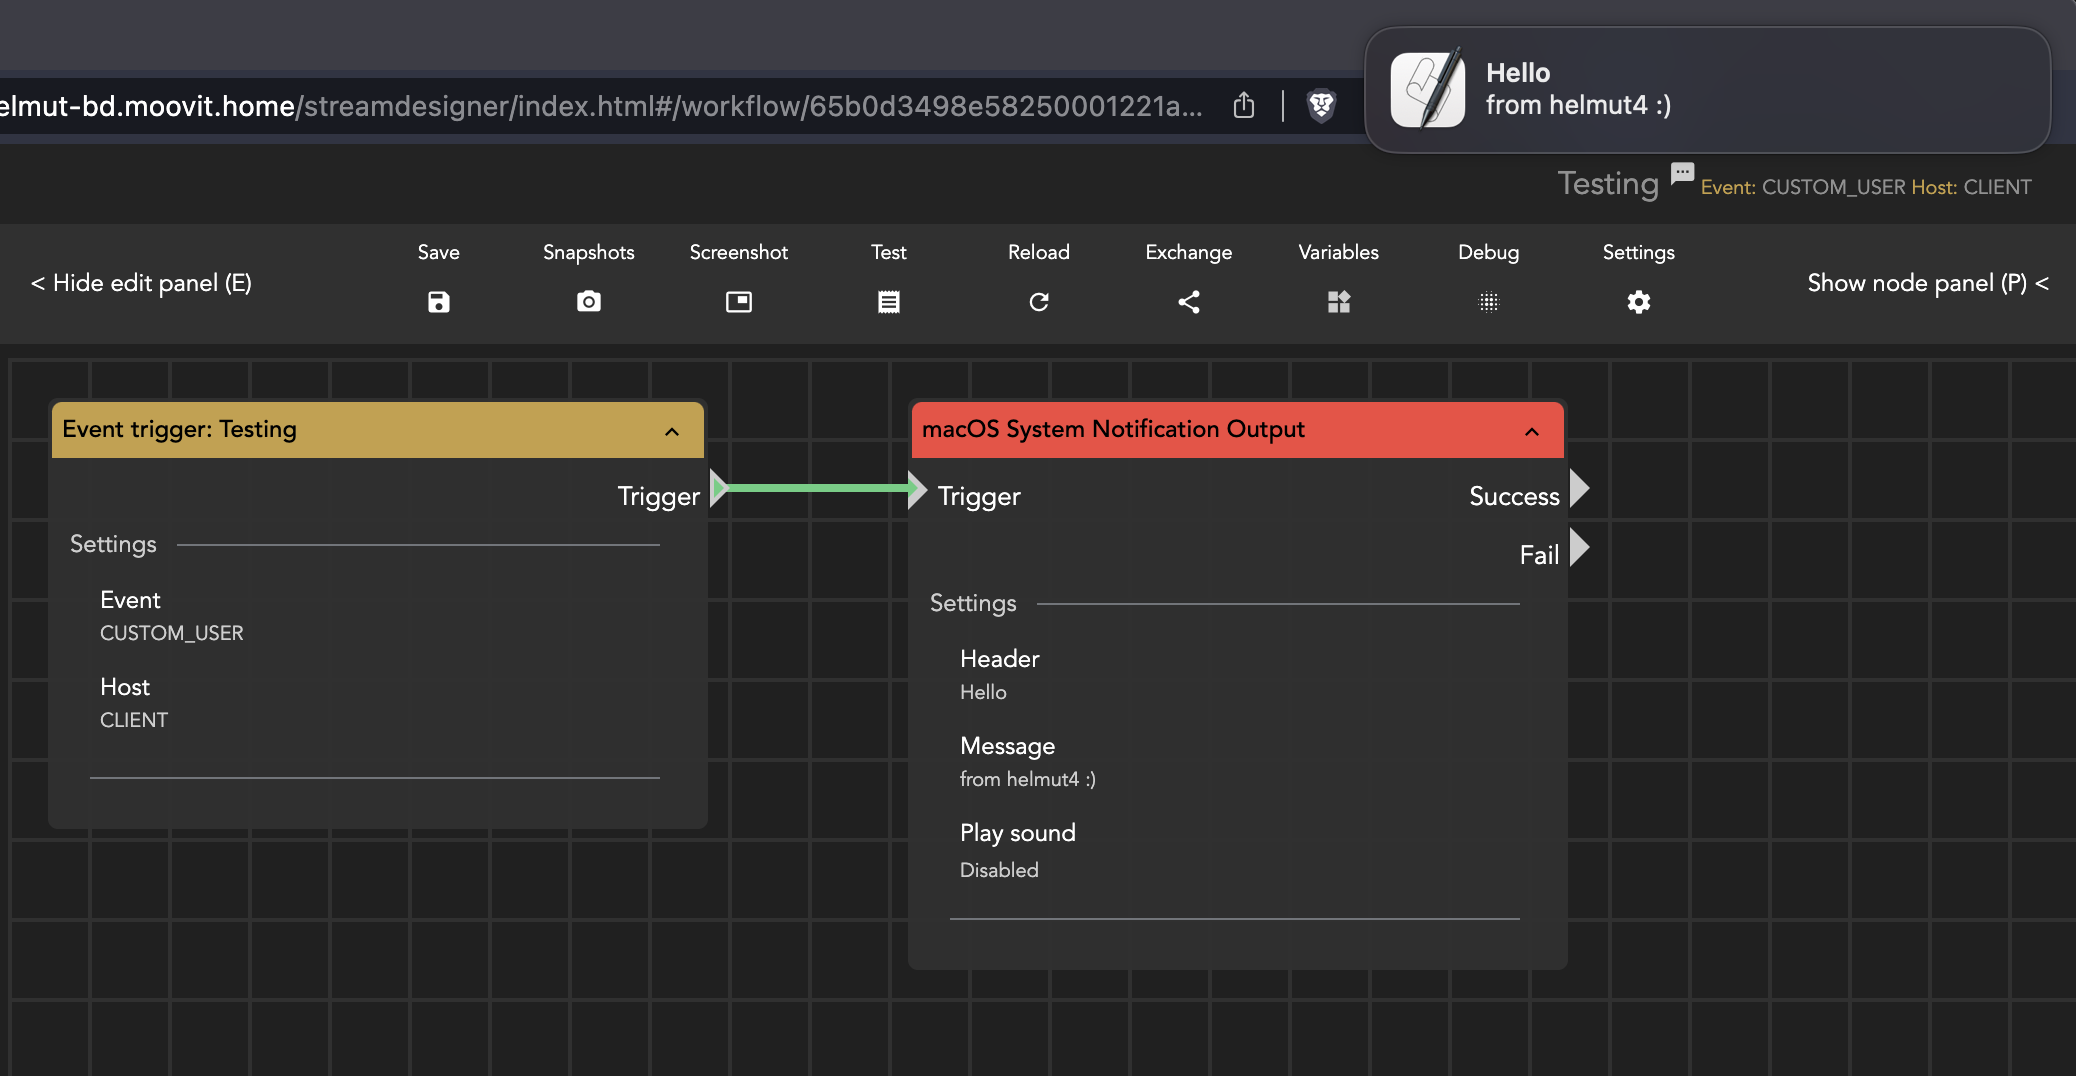Screen dimensions: 2076x1076
Task: Toggle the Debug grid icon
Action: point(1489,302)
